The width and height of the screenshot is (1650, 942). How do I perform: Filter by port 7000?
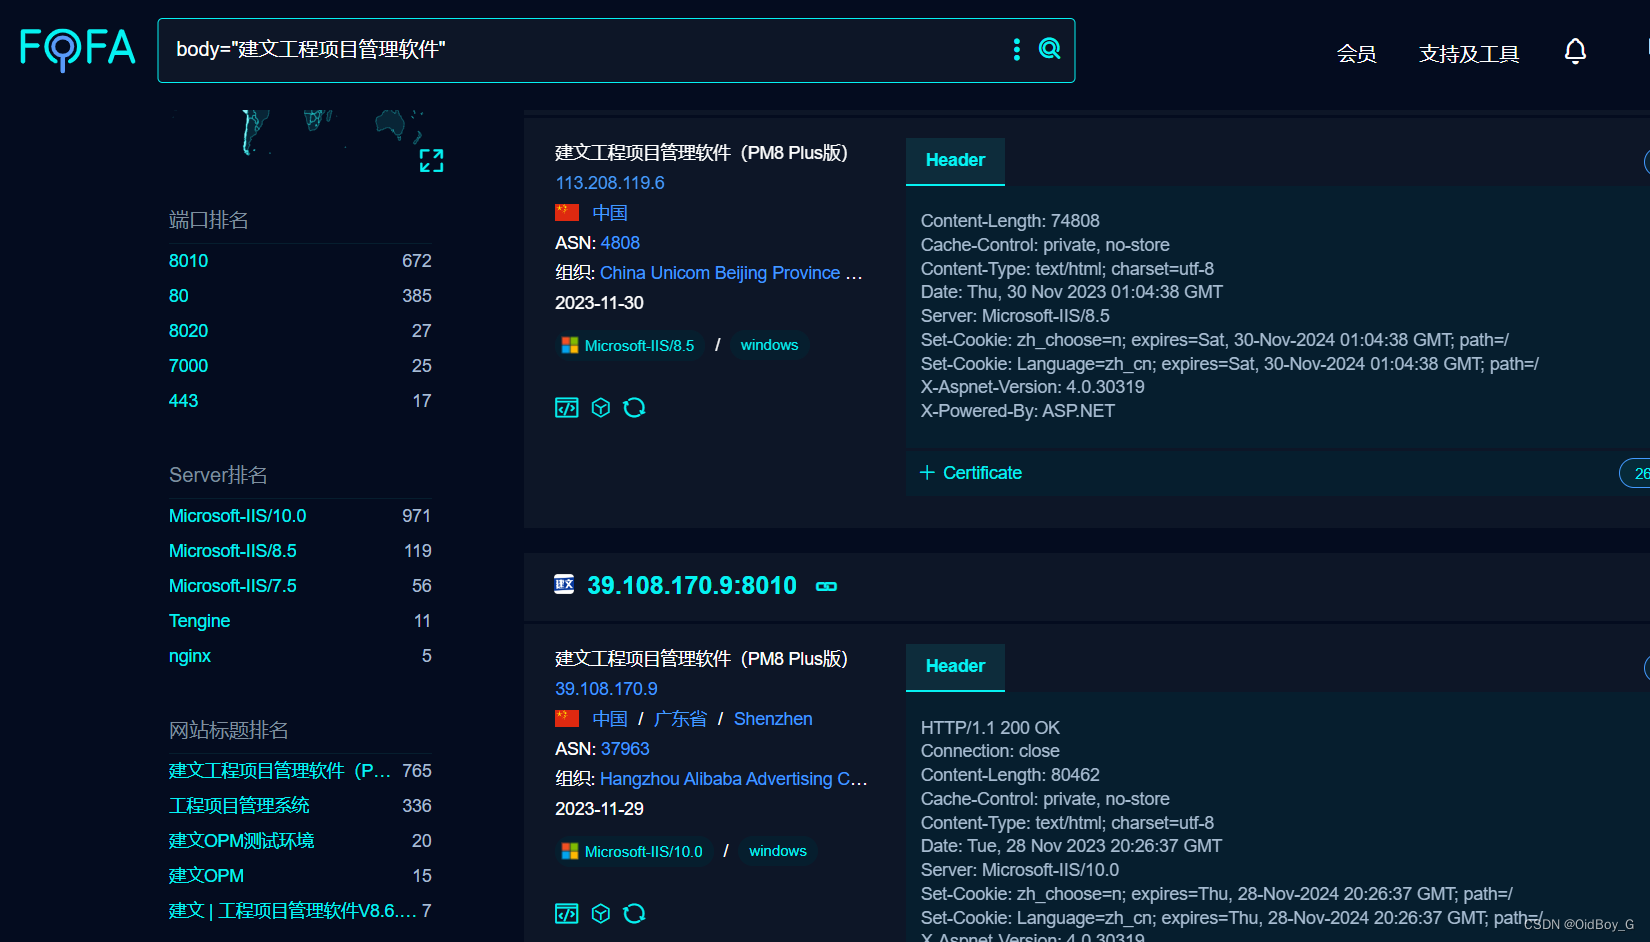pos(189,366)
